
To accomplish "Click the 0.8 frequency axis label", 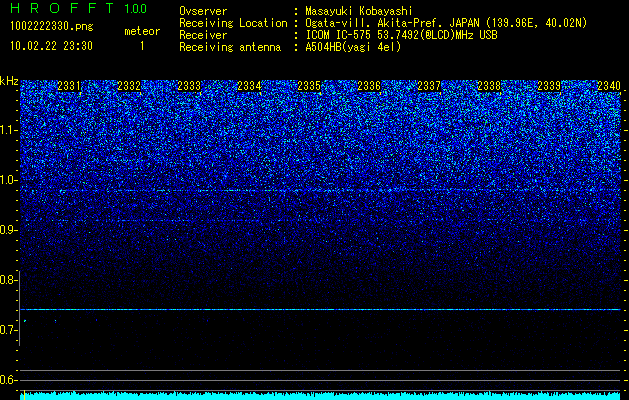I will pyautogui.click(x=9, y=280).
